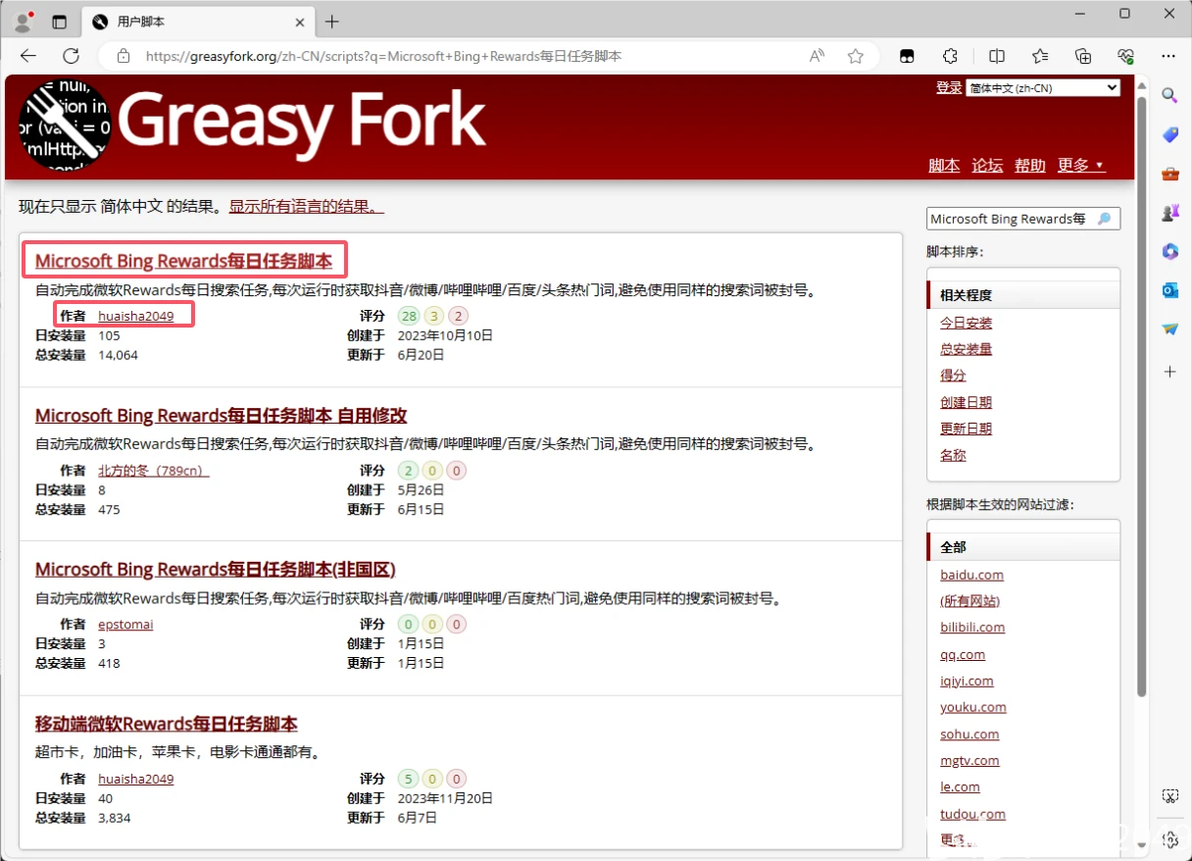Viewport: 1192px width, 861px height.
Task: View site information lock icon
Action: coord(123,55)
